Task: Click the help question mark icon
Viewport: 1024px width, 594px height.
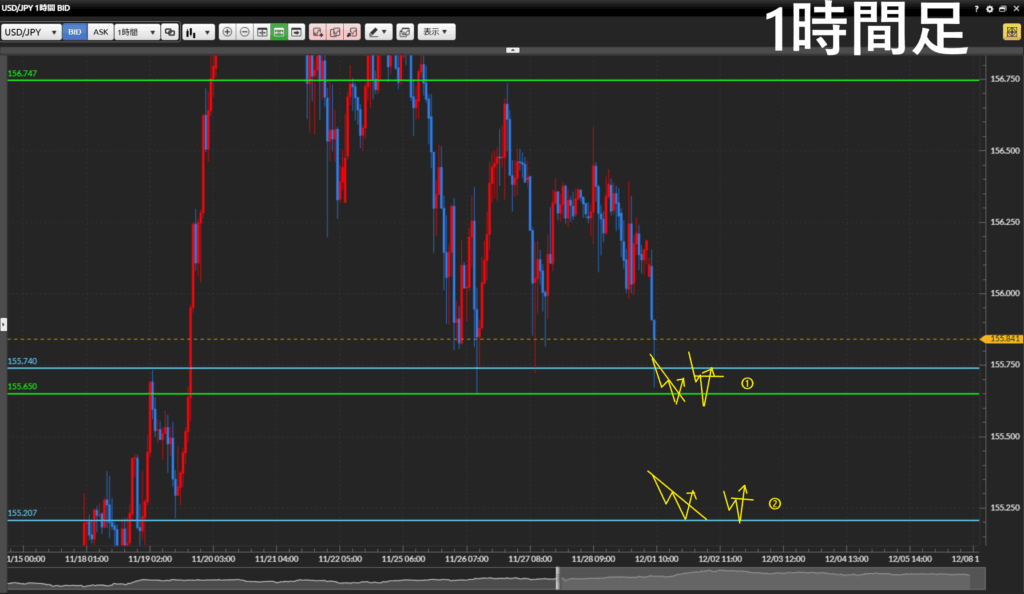Action: (977, 8)
